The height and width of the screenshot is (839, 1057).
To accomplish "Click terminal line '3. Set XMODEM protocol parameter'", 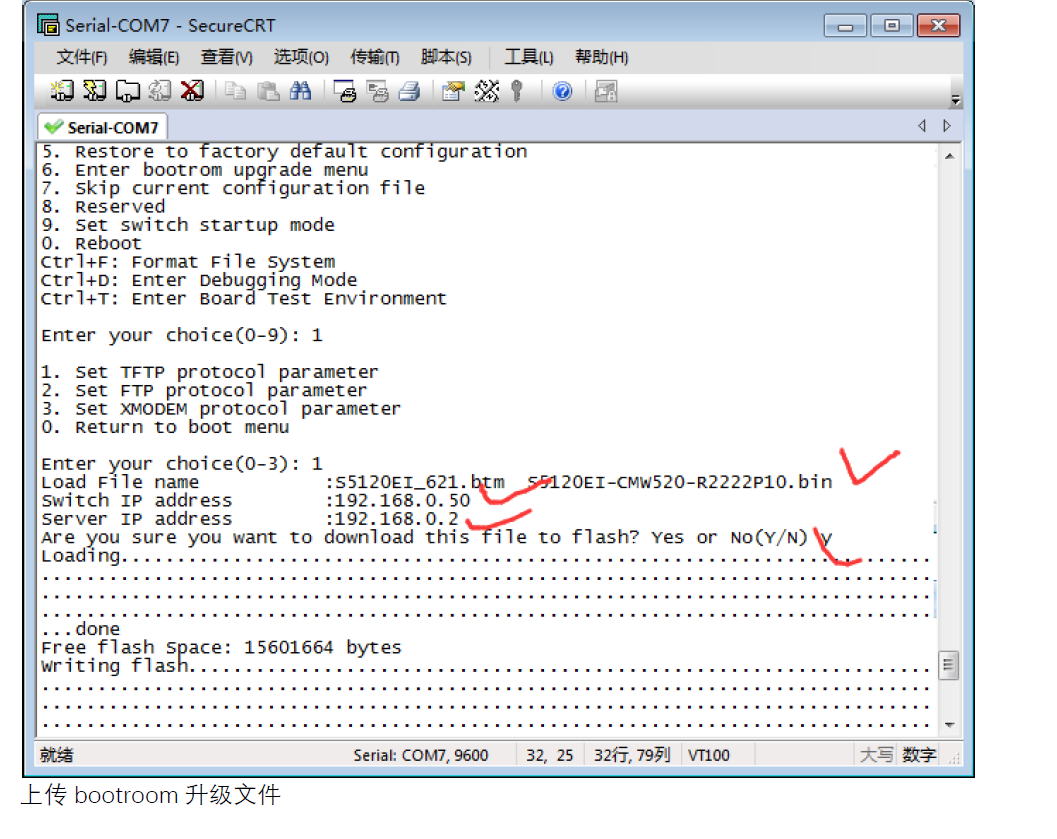I will (221, 408).
